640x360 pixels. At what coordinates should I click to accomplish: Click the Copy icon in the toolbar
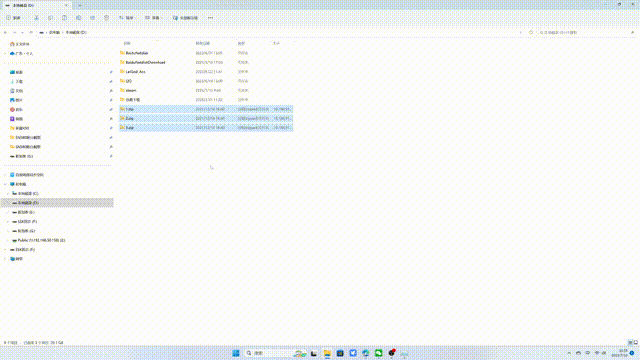(x=50, y=18)
